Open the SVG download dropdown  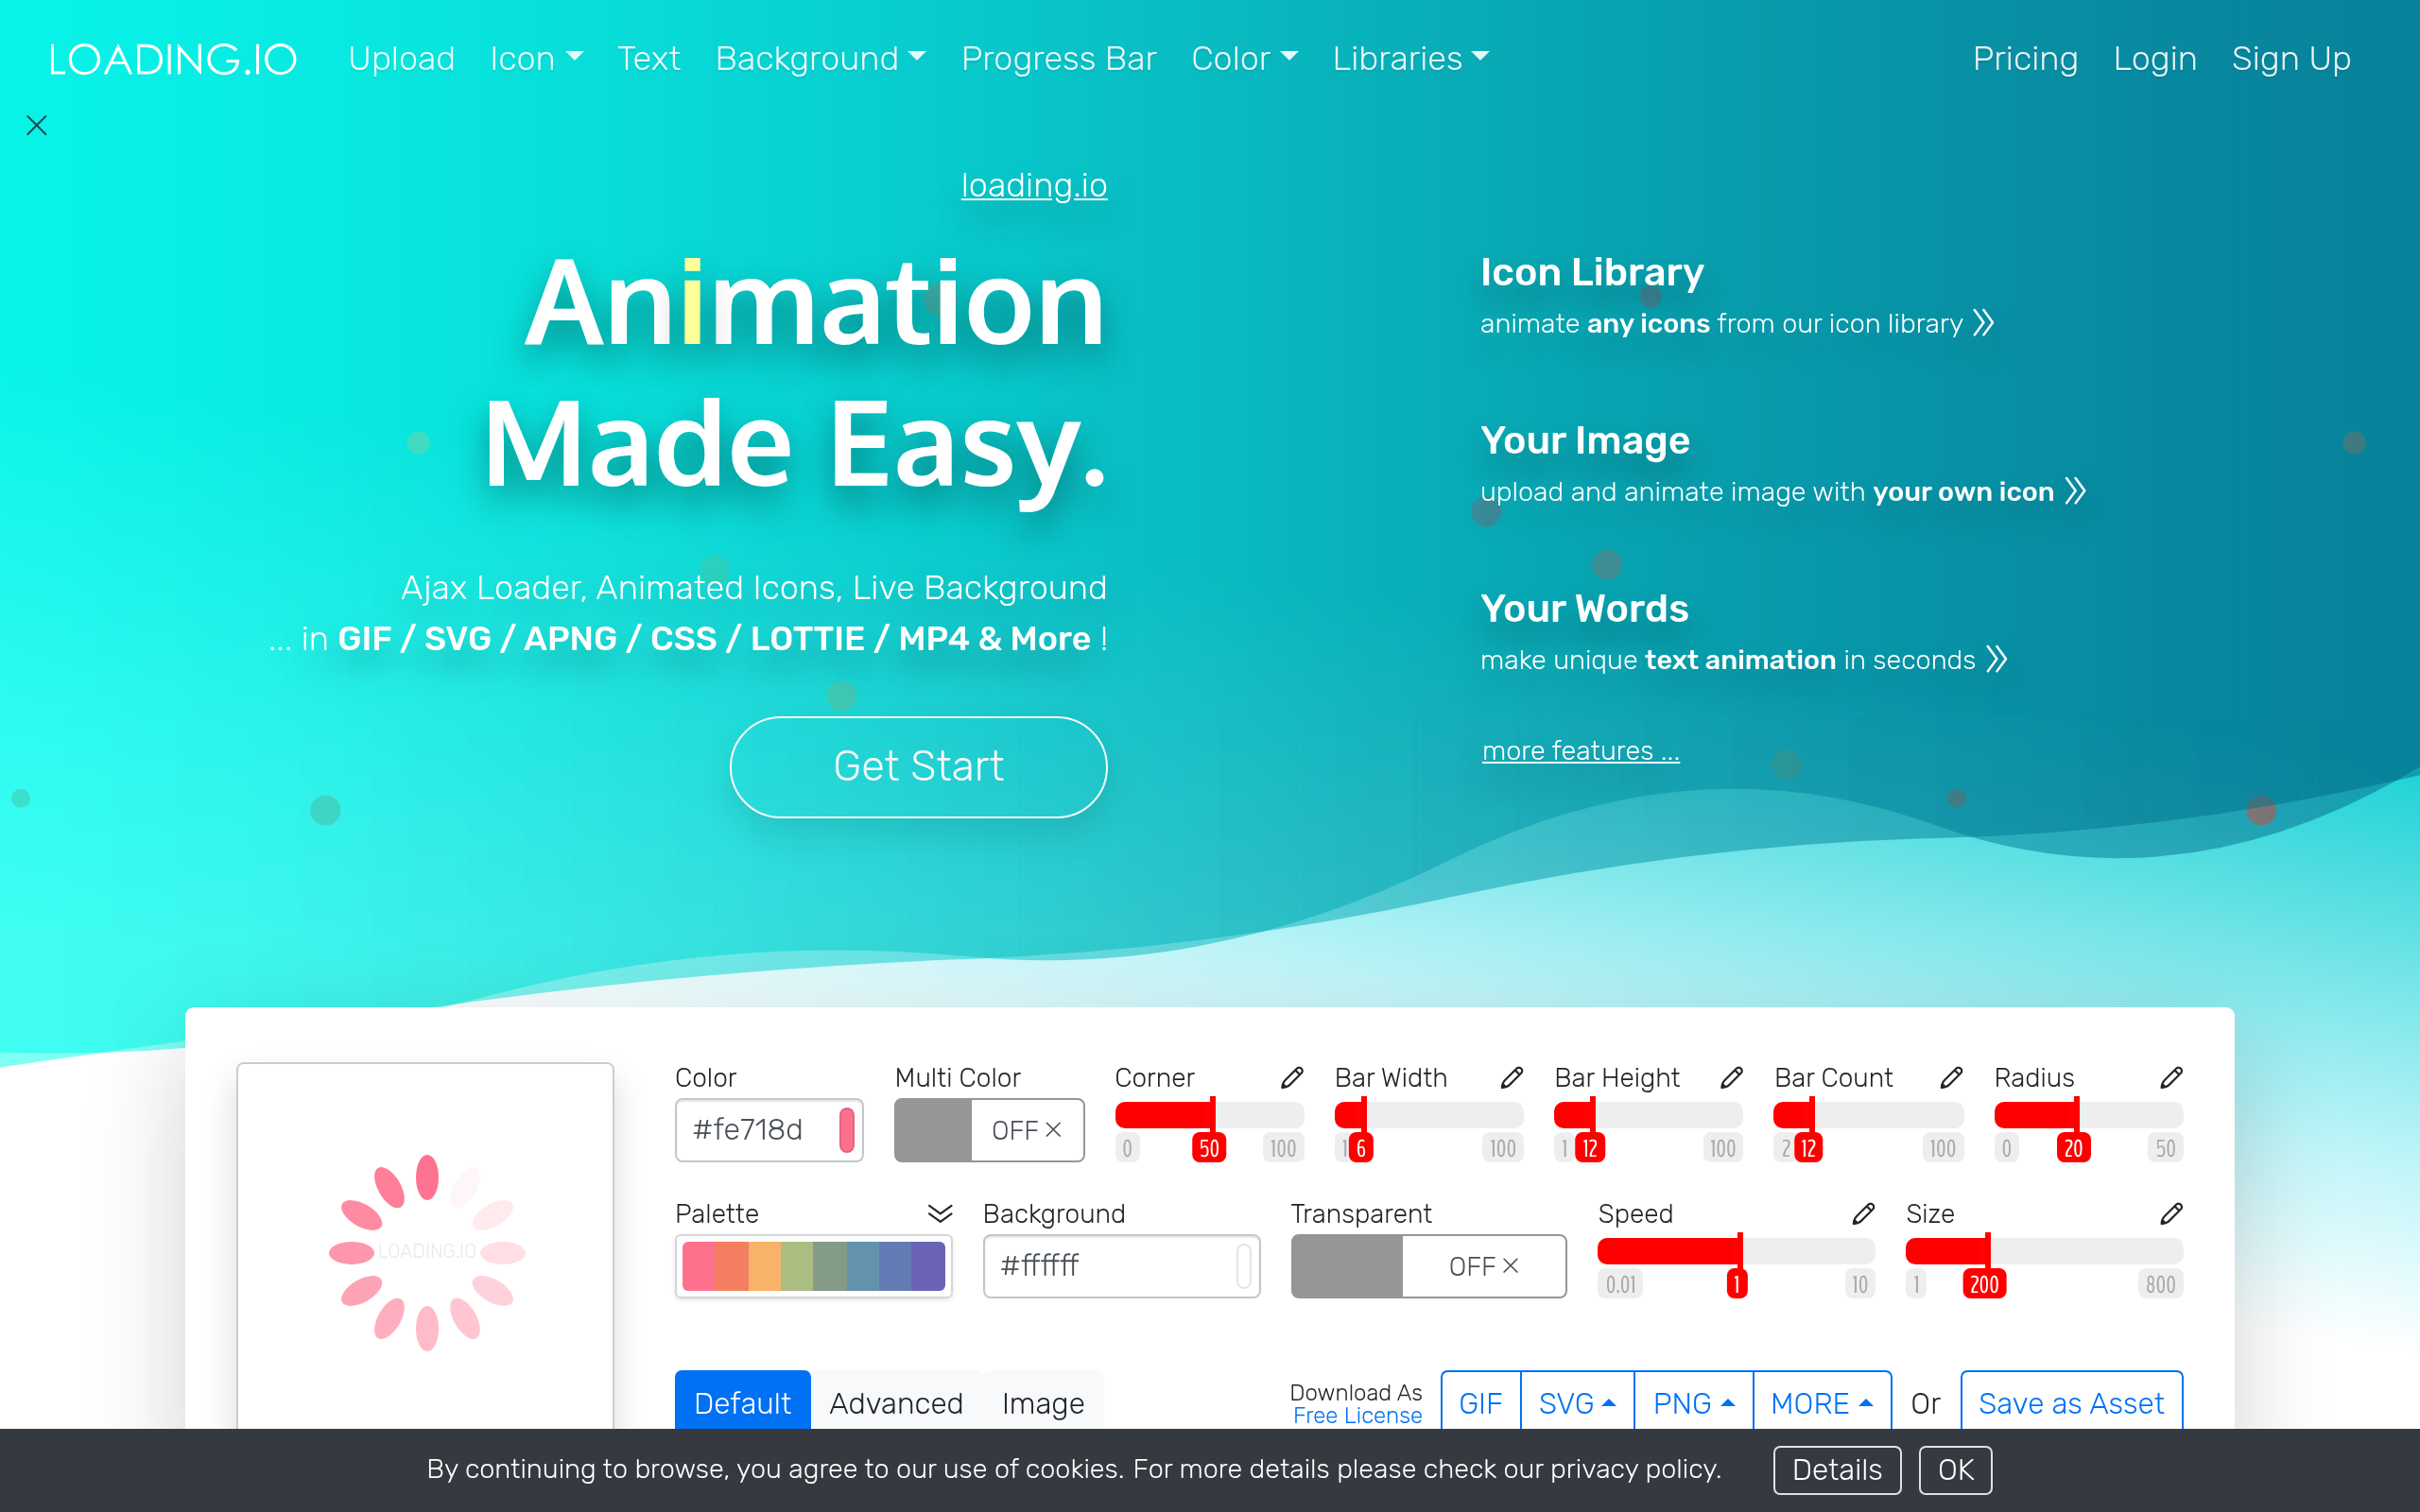pyautogui.click(x=1577, y=1403)
